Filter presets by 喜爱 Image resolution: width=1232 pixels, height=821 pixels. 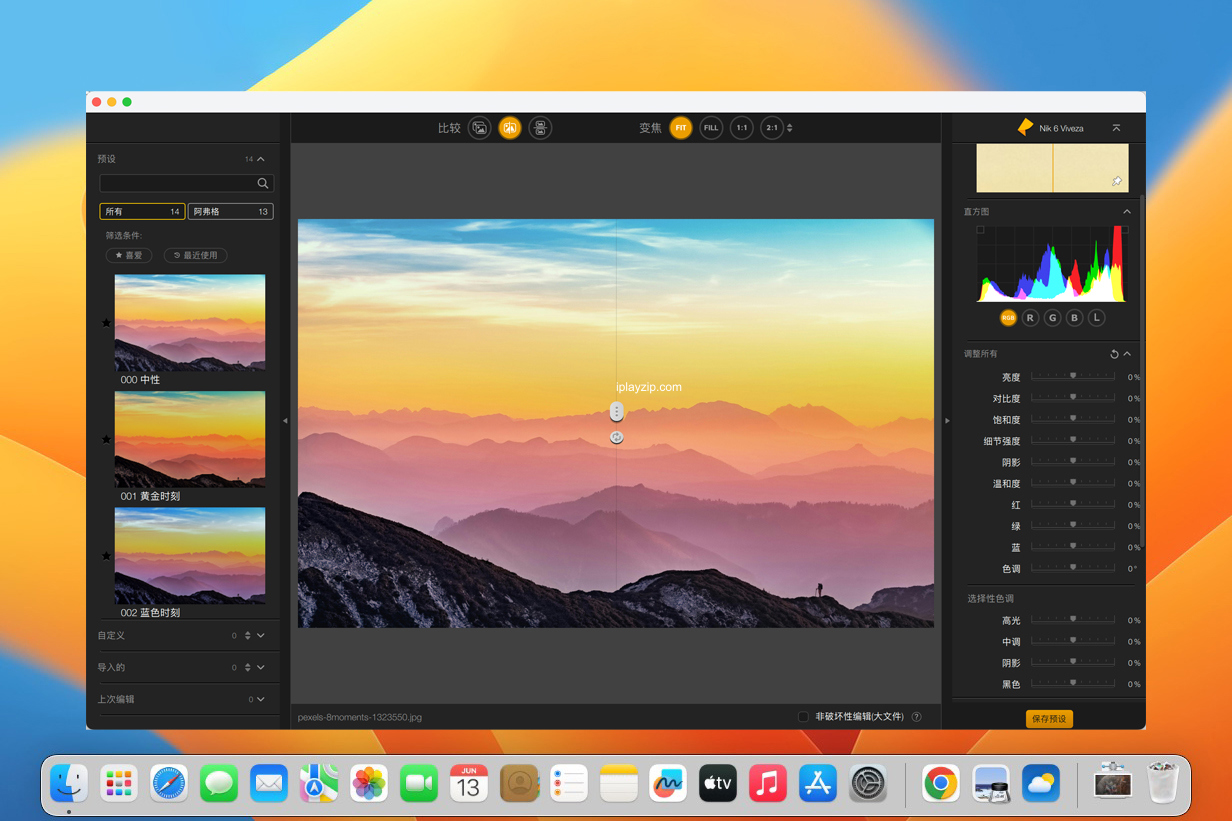coord(129,255)
